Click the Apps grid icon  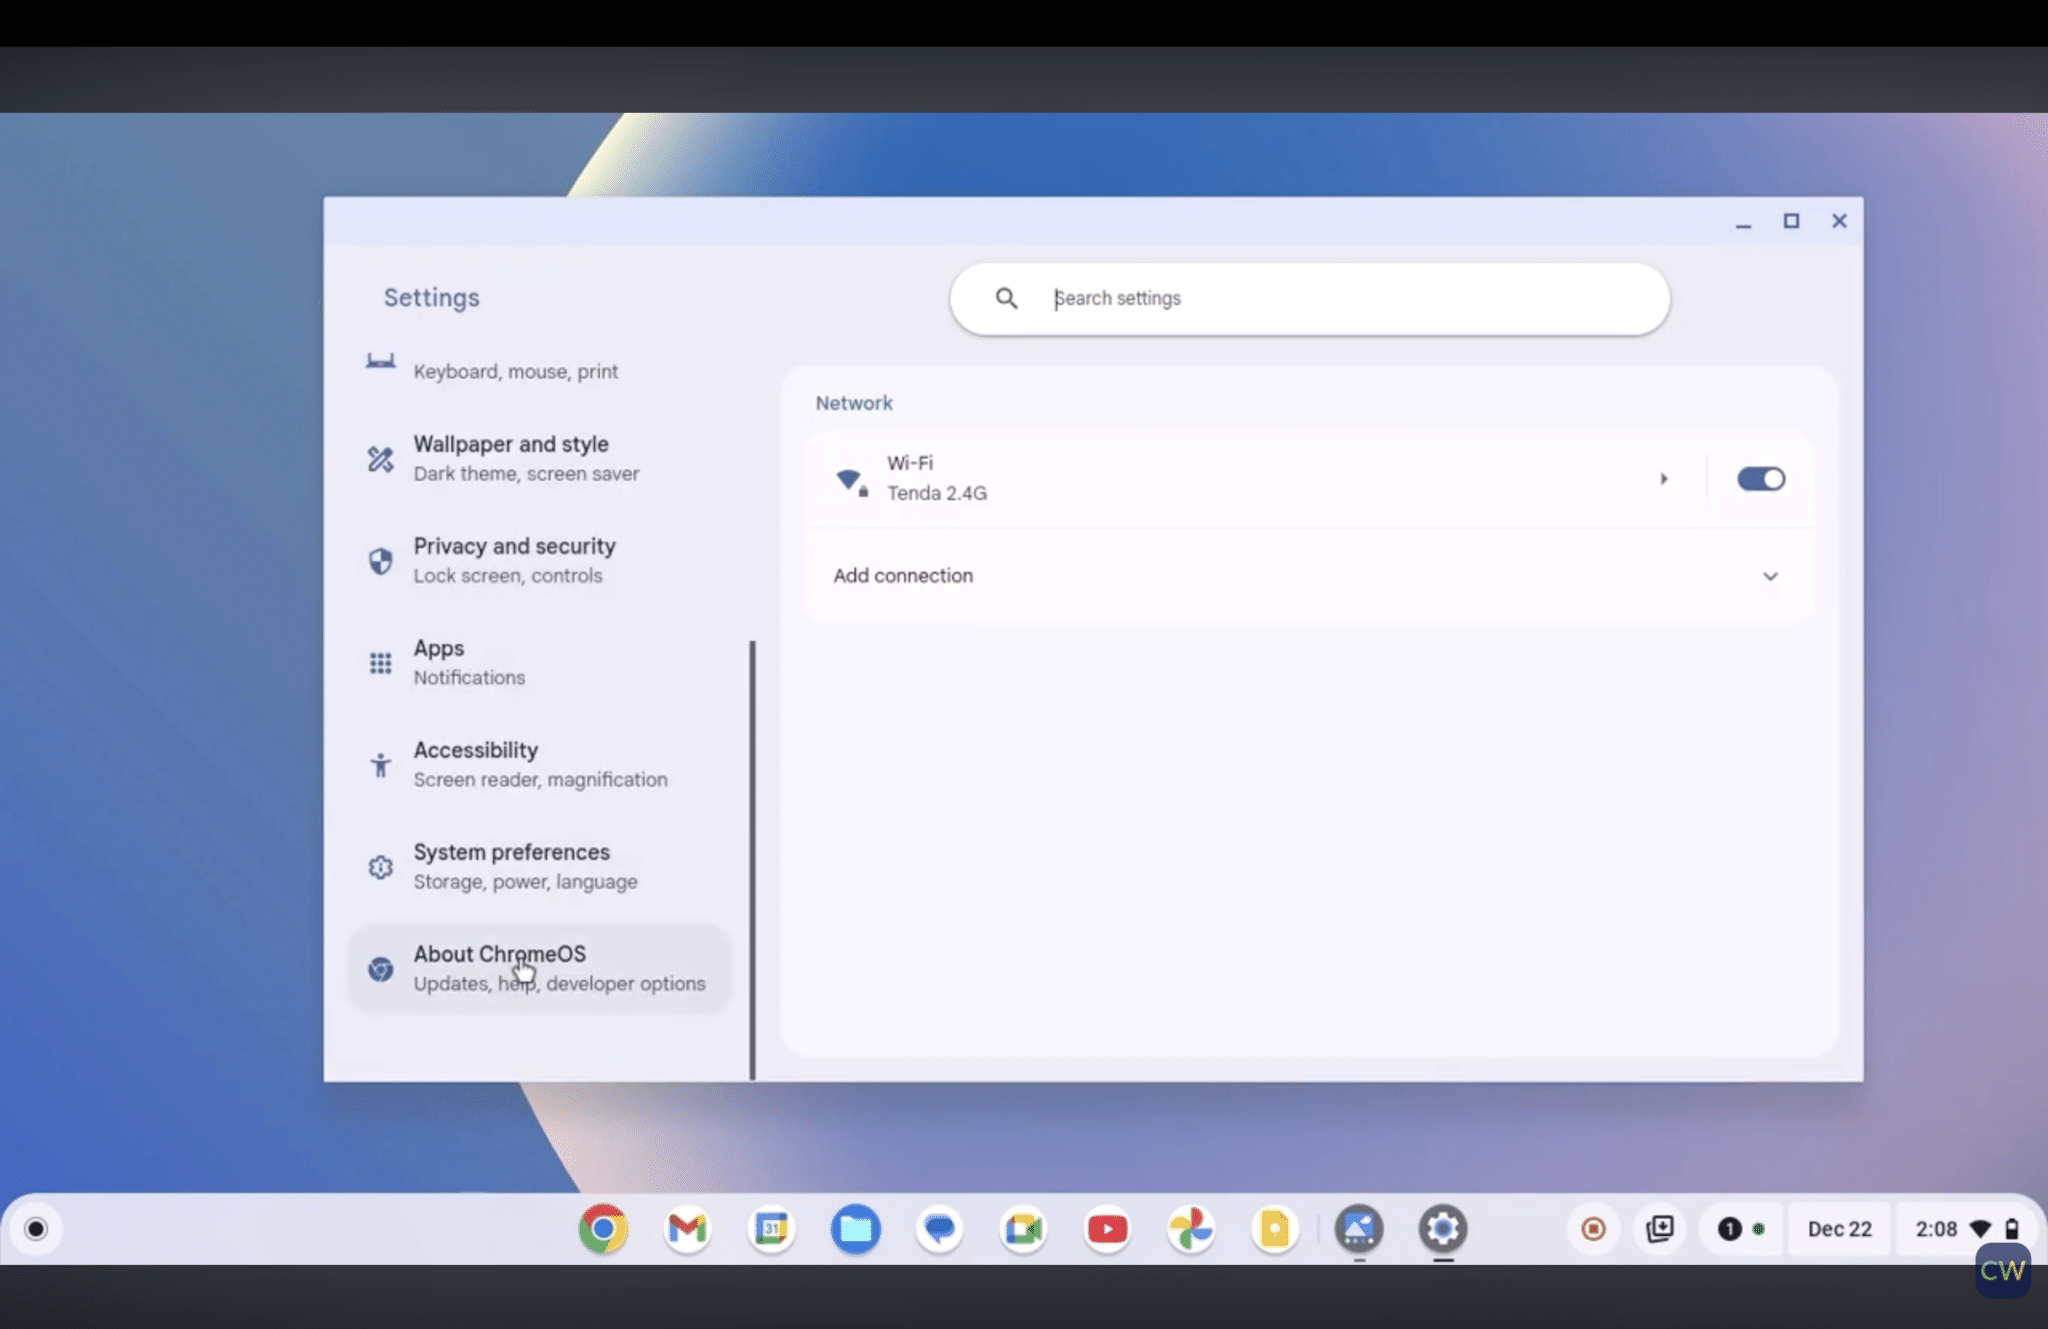pyautogui.click(x=380, y=663)
